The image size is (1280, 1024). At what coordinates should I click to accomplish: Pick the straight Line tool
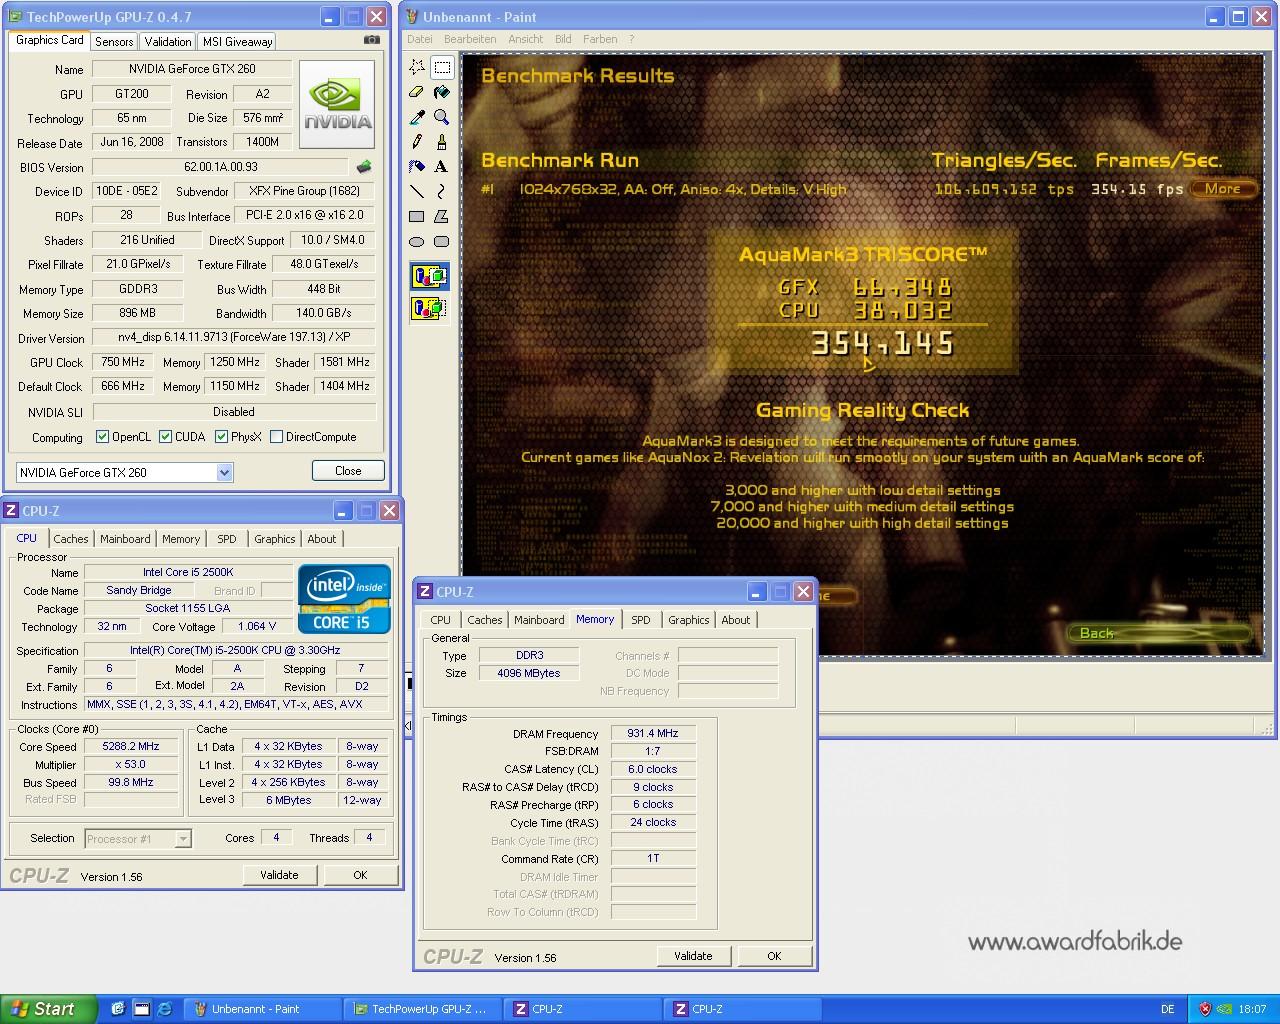[x=417, y=191]
